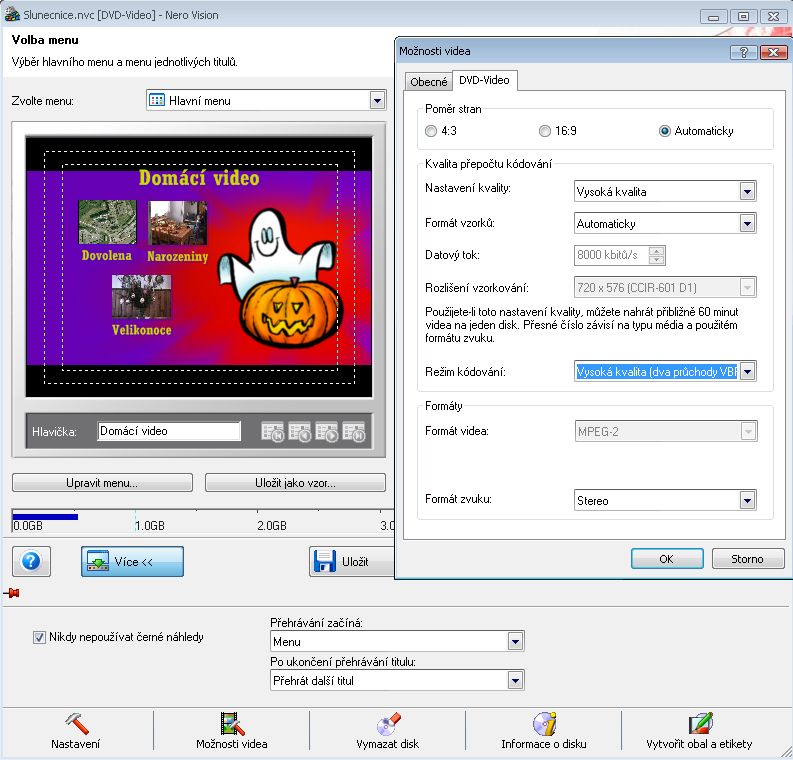Click ghost and pumpkin image in preview
The image size is (793, 760).
pos(279,277)
